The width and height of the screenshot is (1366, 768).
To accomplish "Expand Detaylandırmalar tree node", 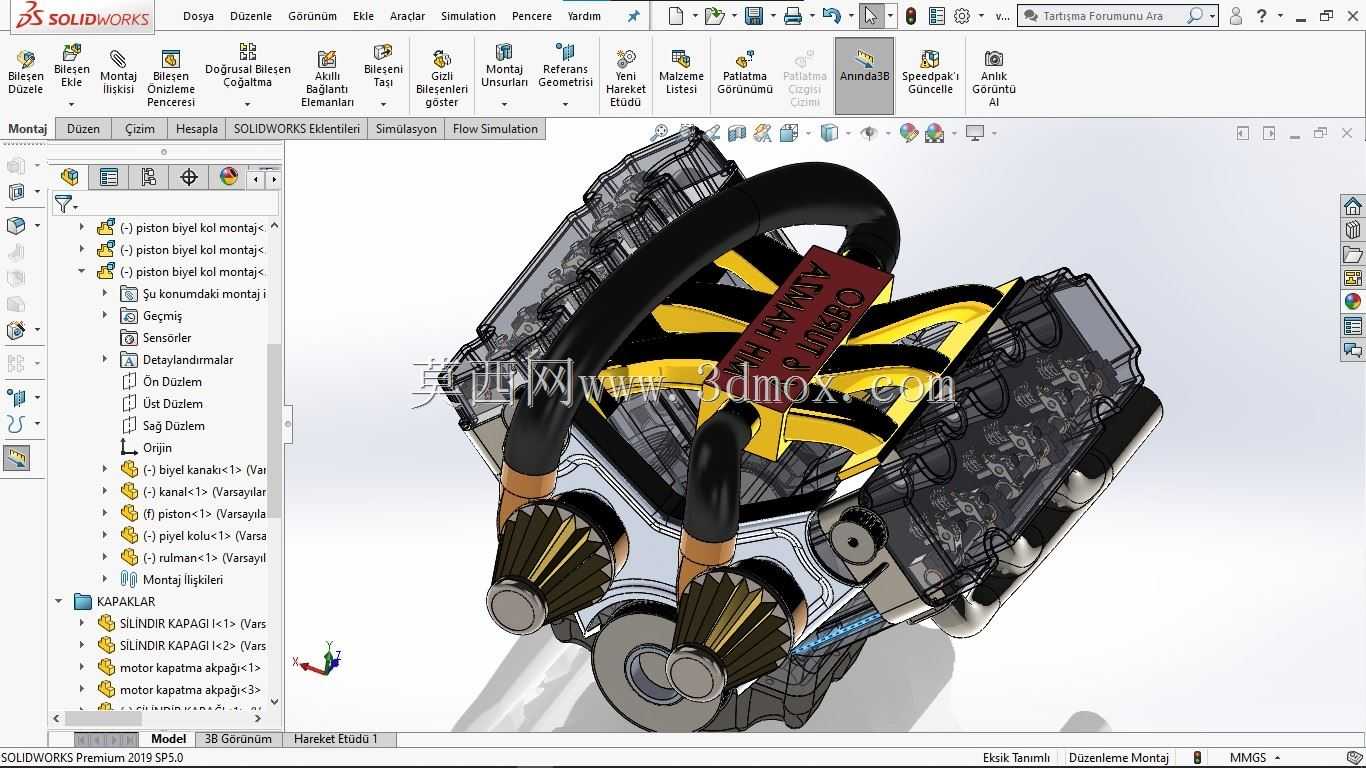I will point(105,360).
